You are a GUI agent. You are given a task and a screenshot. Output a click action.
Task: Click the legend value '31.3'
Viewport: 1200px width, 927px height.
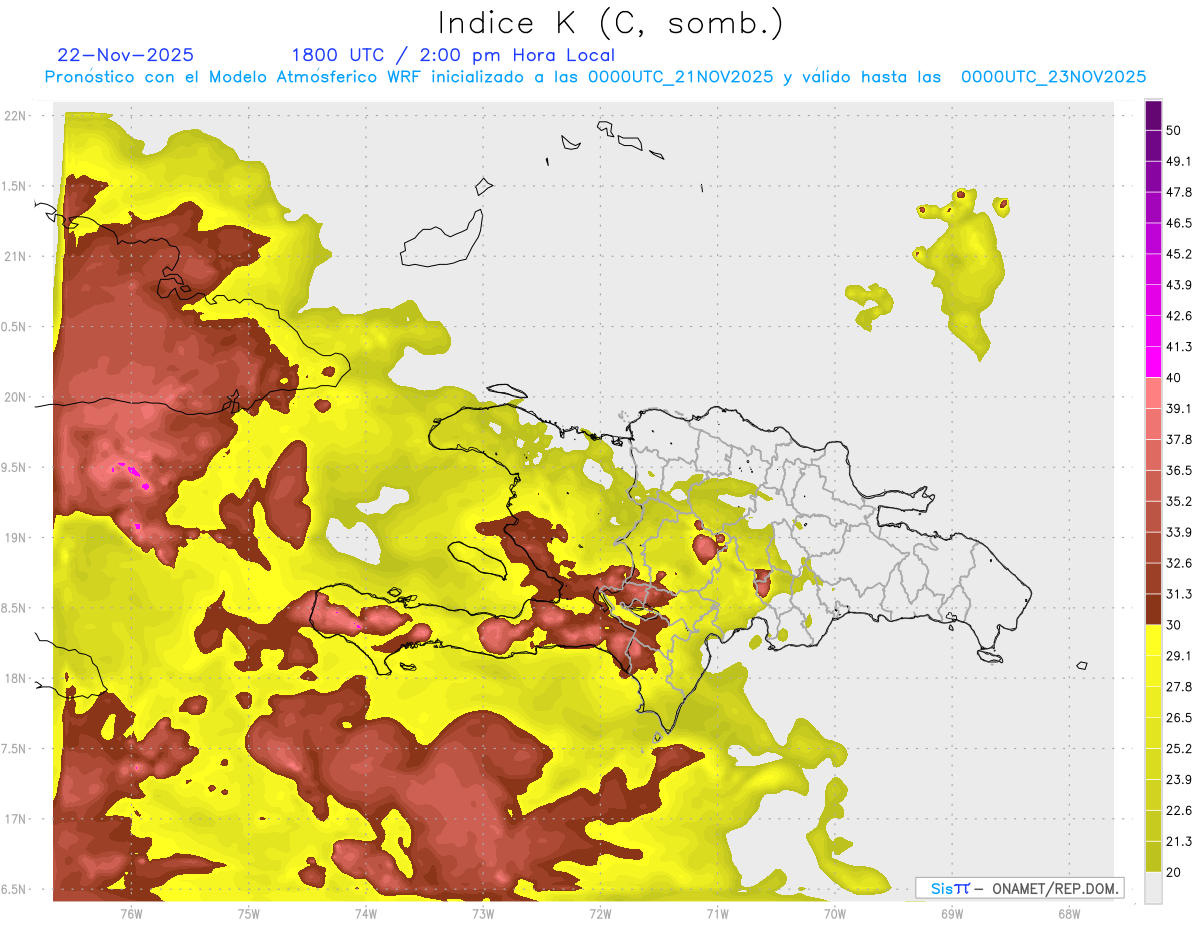point(1179,594)
